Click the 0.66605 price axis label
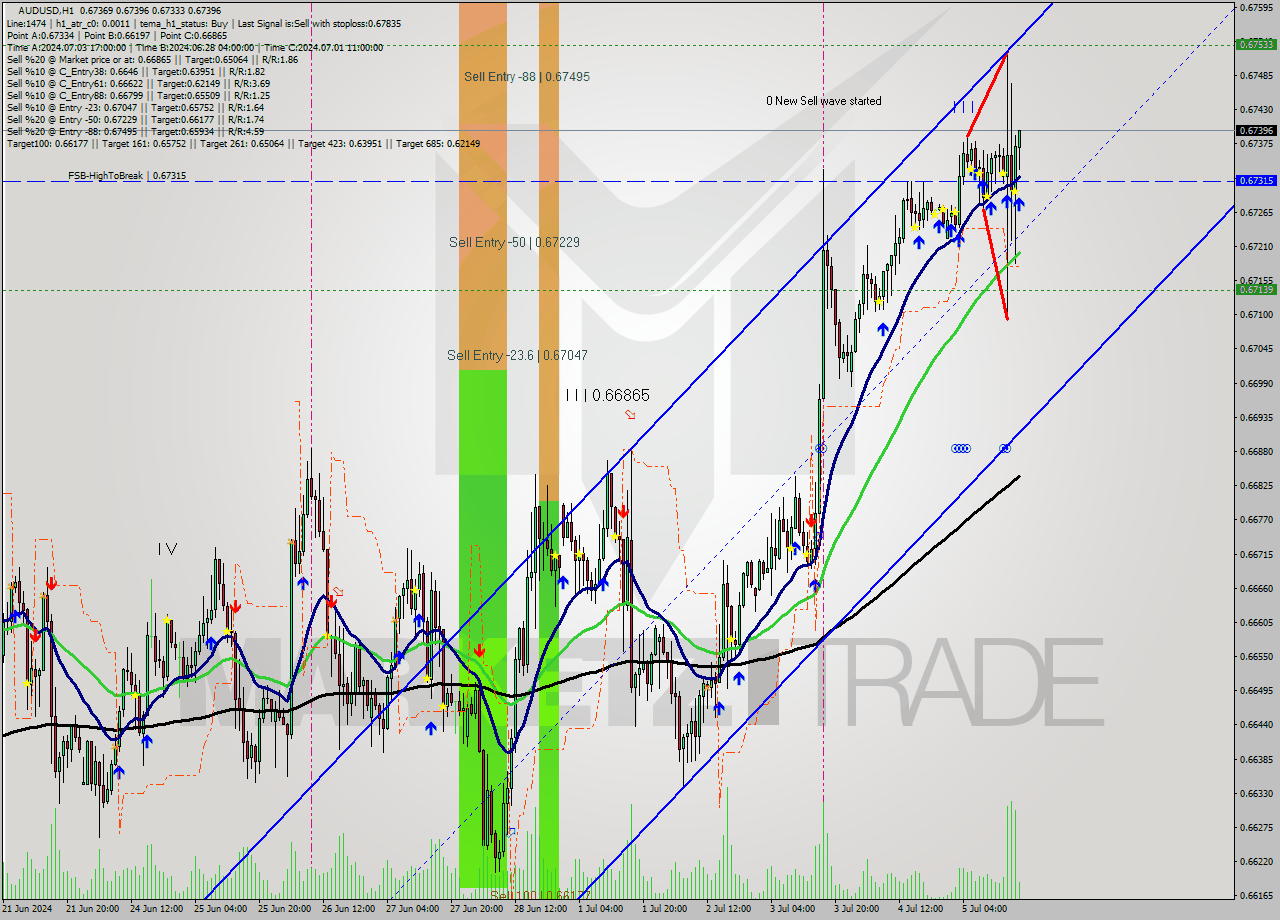The height and width of the screenshot is (920, 1280). tap(1256, 622)
